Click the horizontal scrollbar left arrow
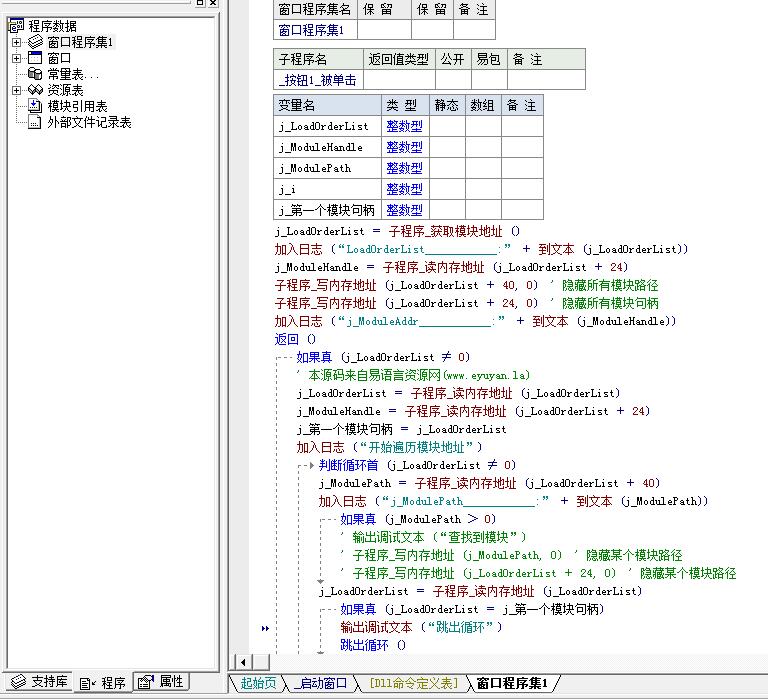Image resolution: width=768 pixels, height=699 pixels. coord(243,662)
